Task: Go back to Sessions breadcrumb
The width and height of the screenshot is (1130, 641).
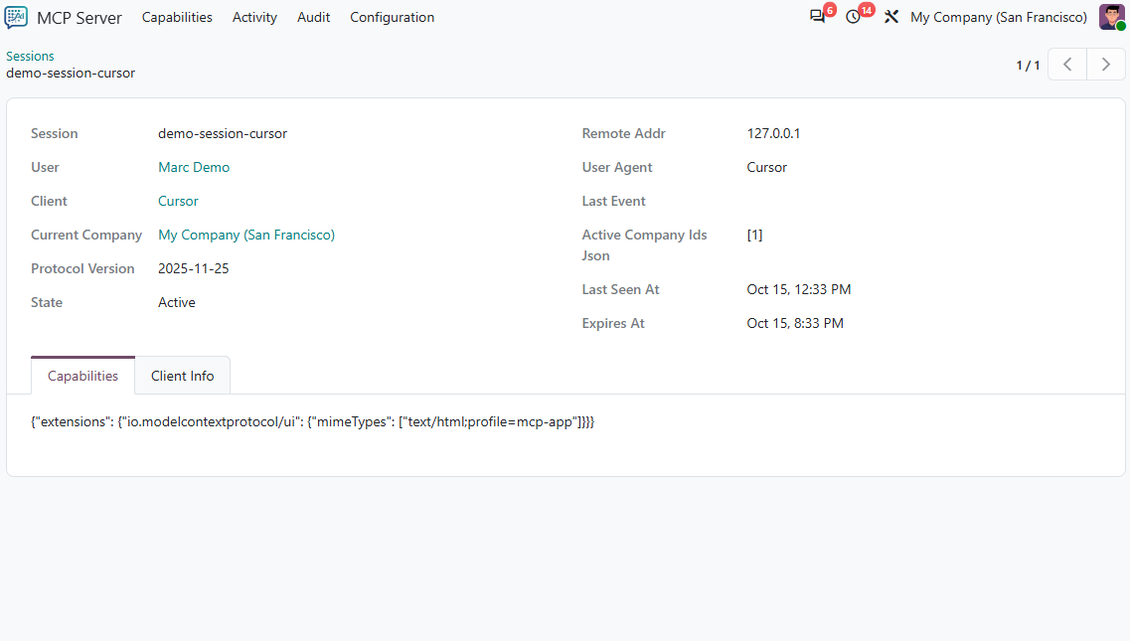Action: tap(30, 56)
